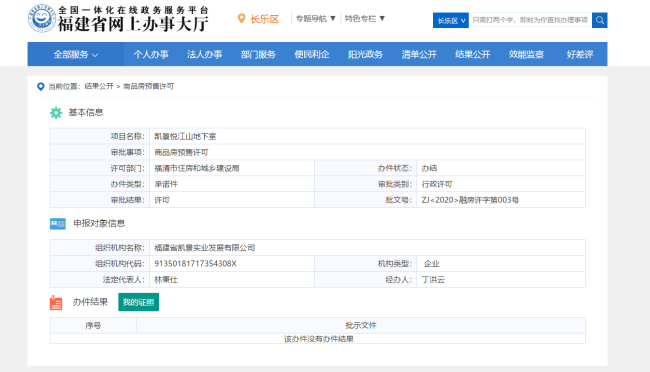Image resolution: width=650 pixels, height=372 pixels.
Task: Open the 特色专栏 dropdown
Action: (365, 19)
